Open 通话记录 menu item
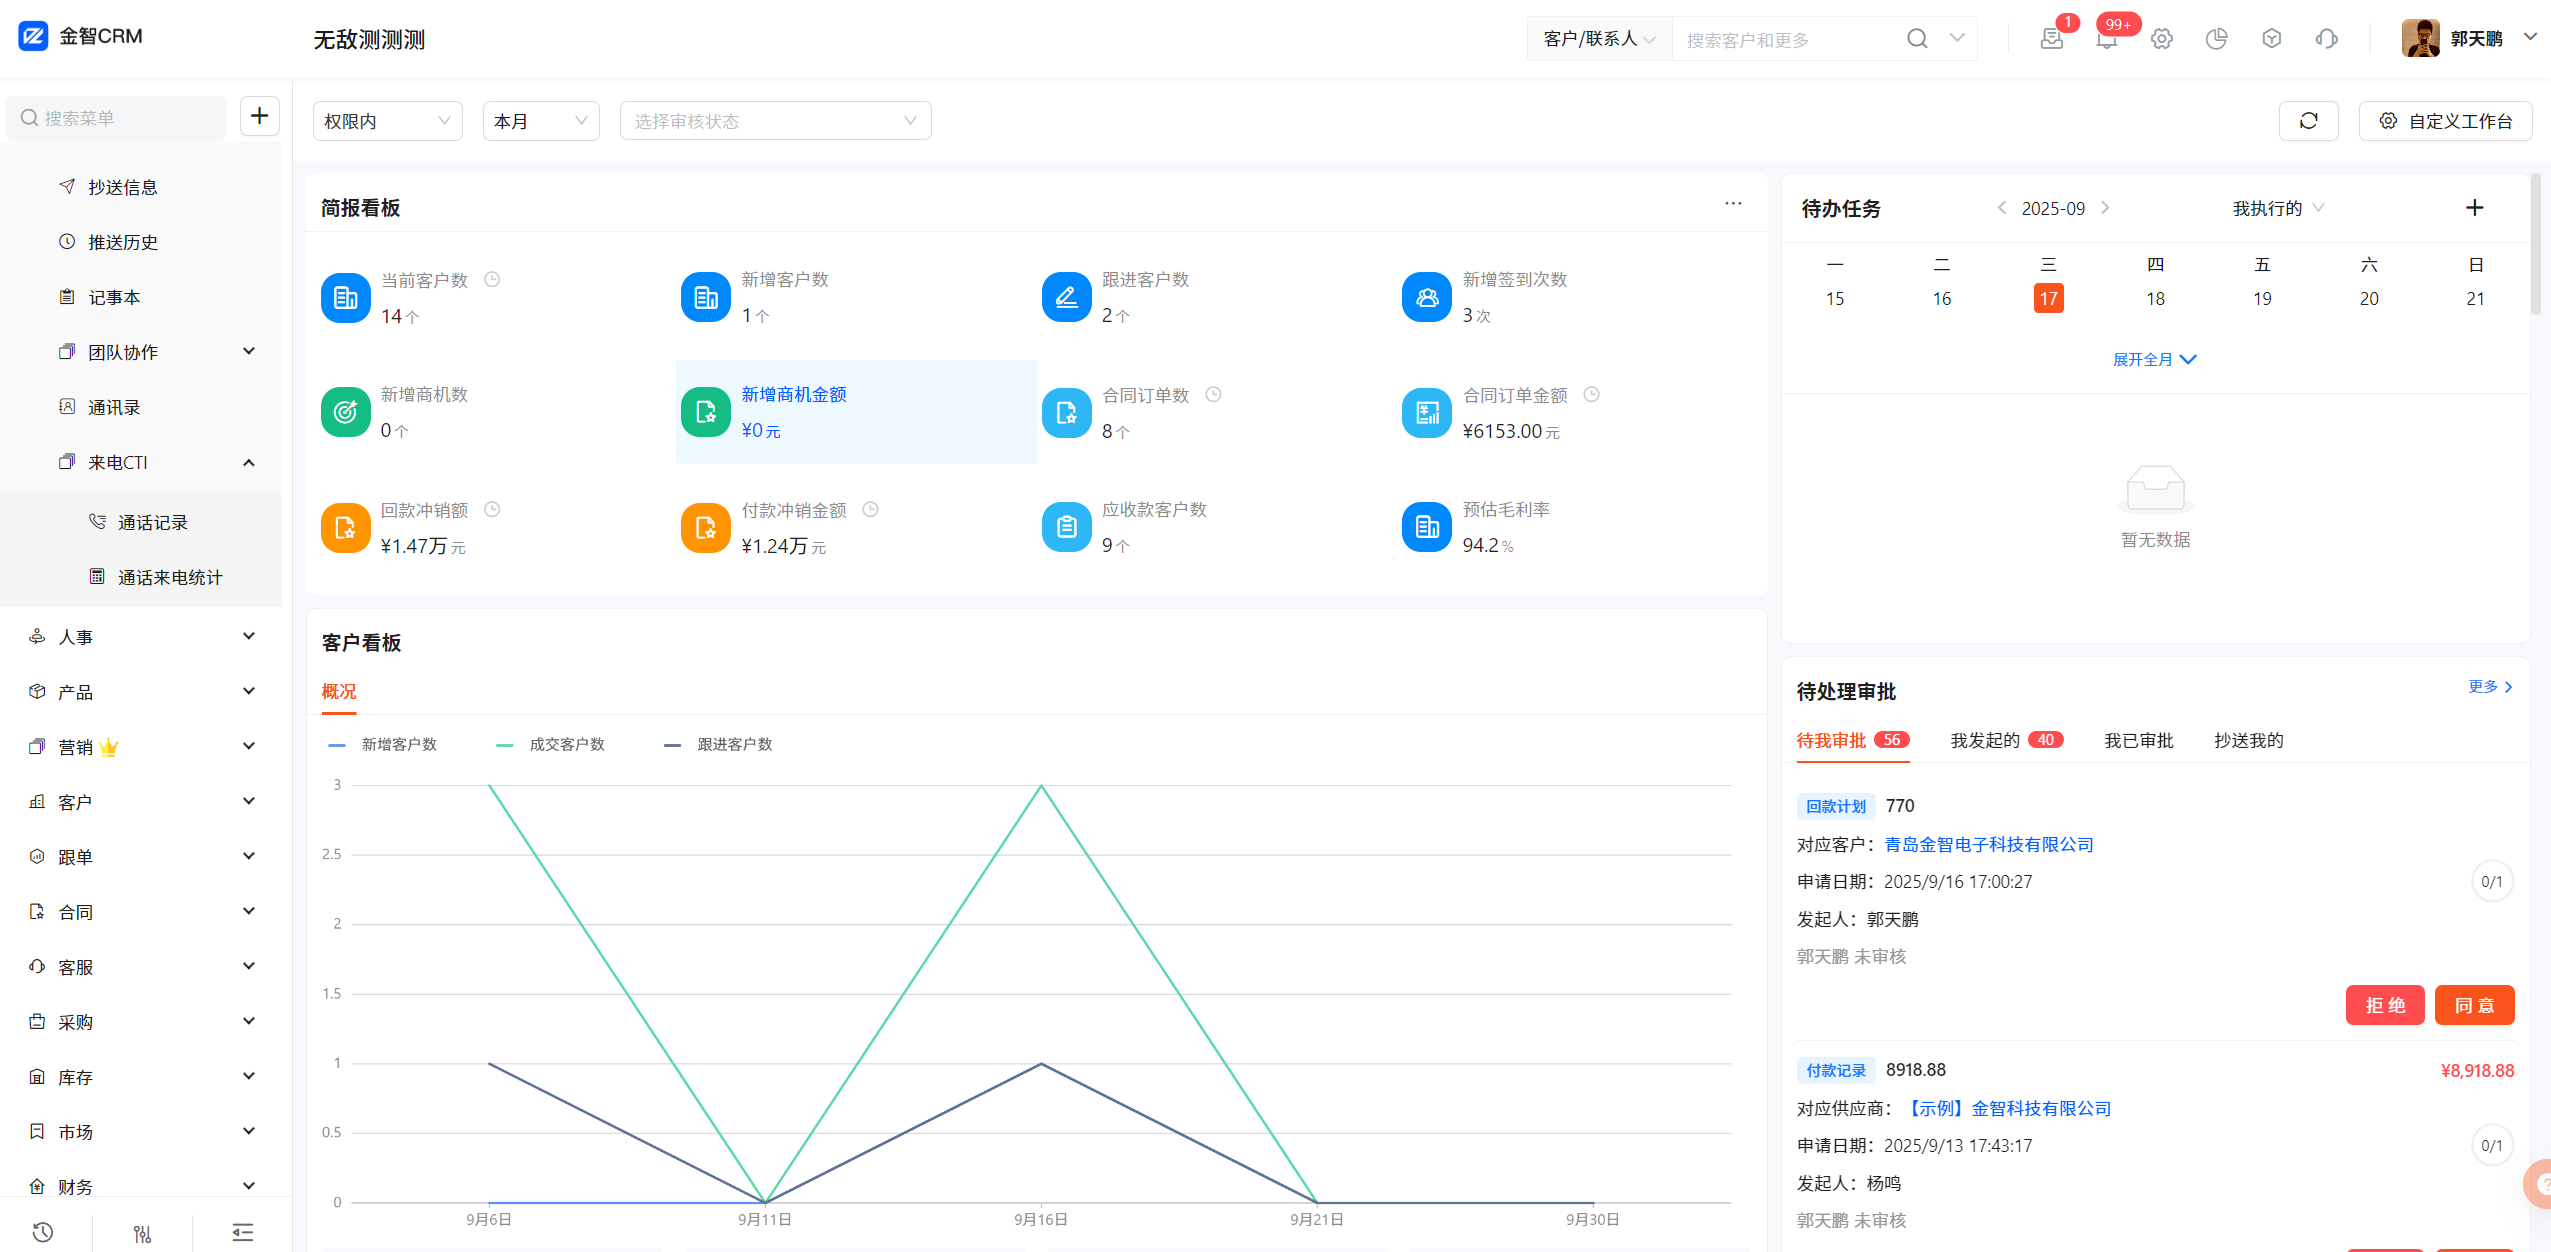 pos(152,522)
